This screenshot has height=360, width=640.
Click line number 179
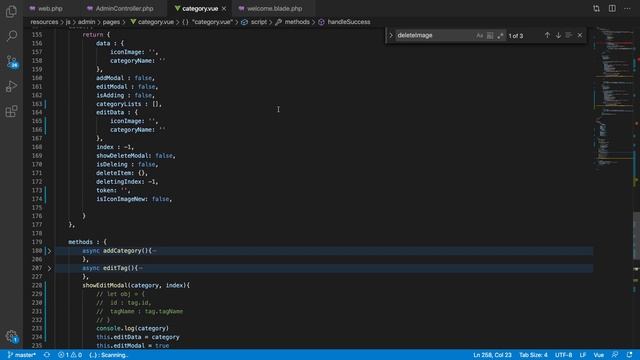tap(37, 242)
